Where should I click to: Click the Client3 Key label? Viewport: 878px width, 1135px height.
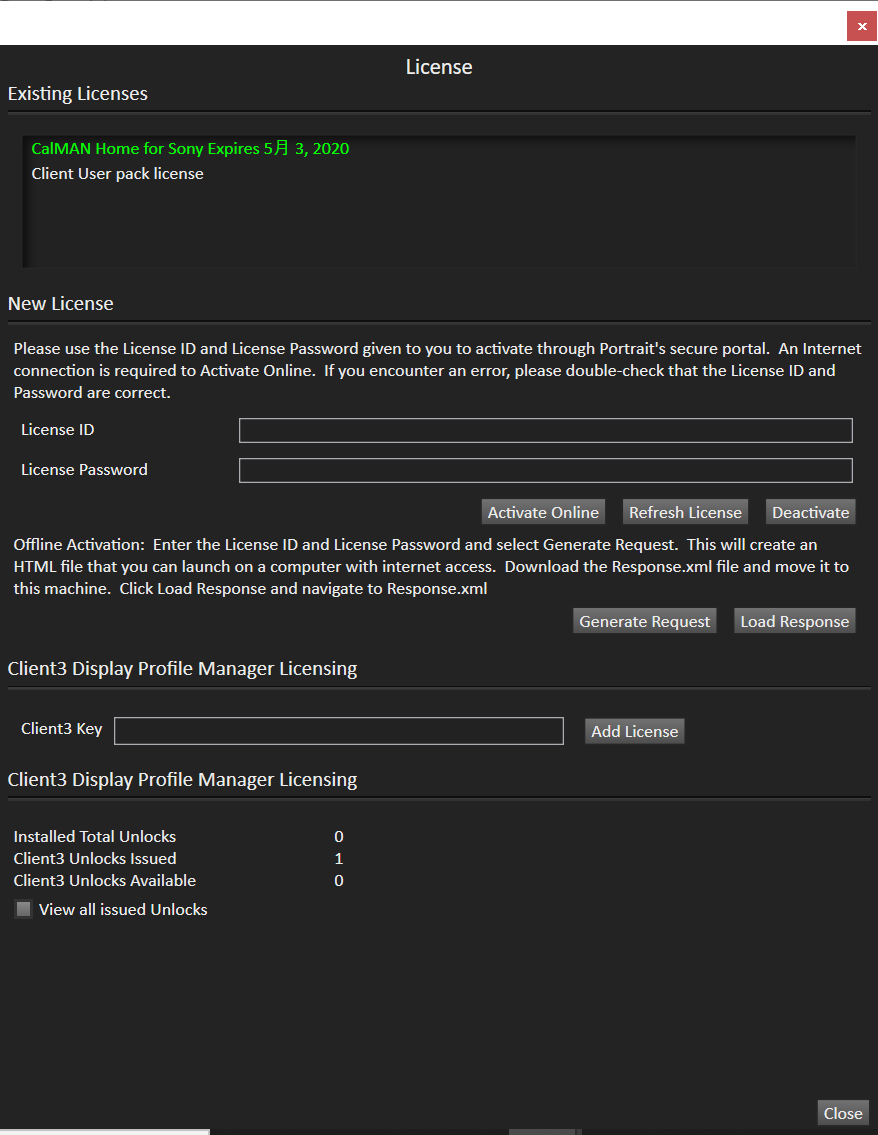[62, 729]
